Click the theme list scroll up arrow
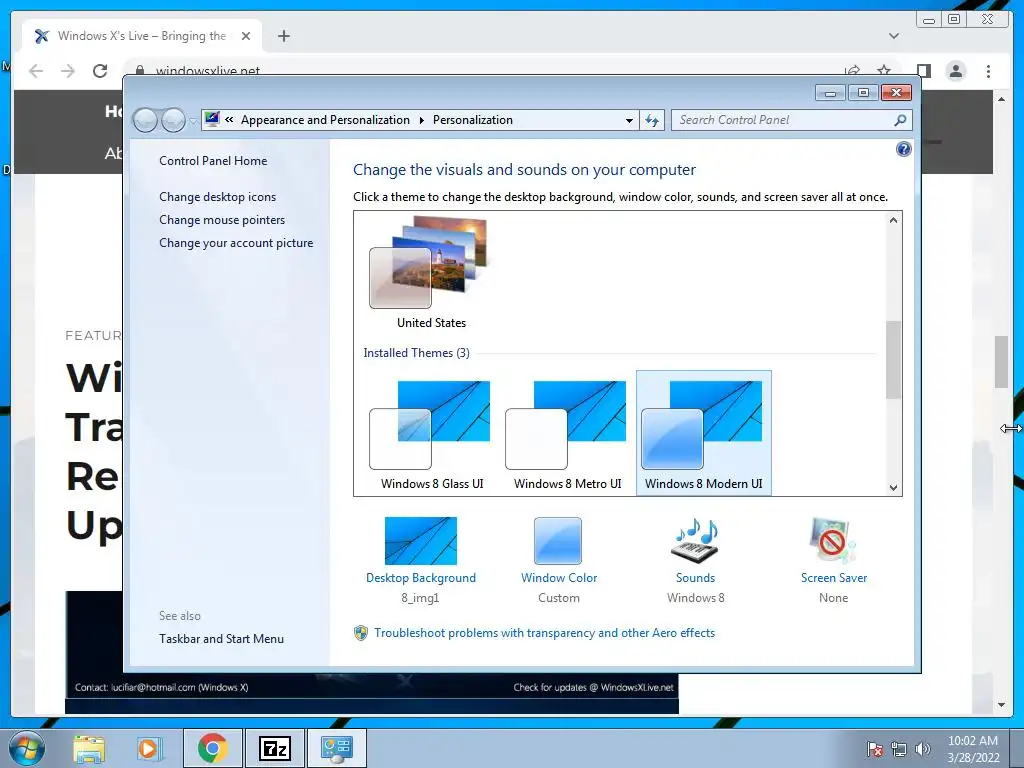 pos(893,220)
